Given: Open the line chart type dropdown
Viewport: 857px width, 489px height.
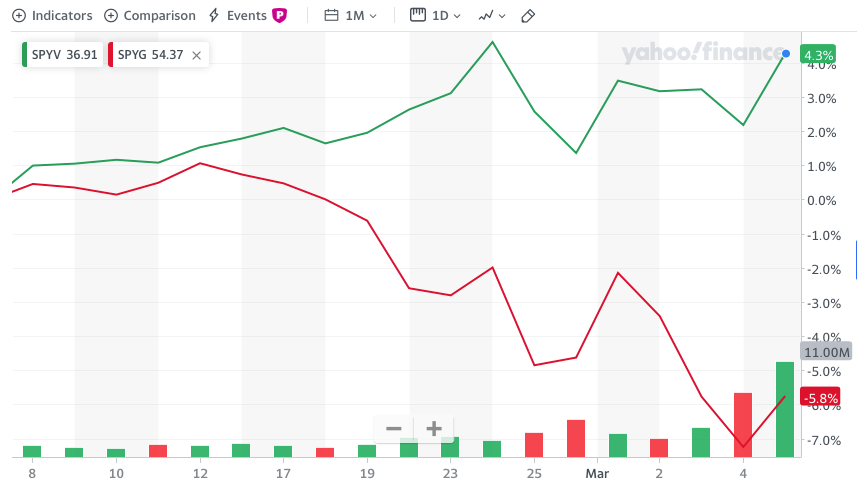Looking at the screenshot, I should (x=491, y=16).
